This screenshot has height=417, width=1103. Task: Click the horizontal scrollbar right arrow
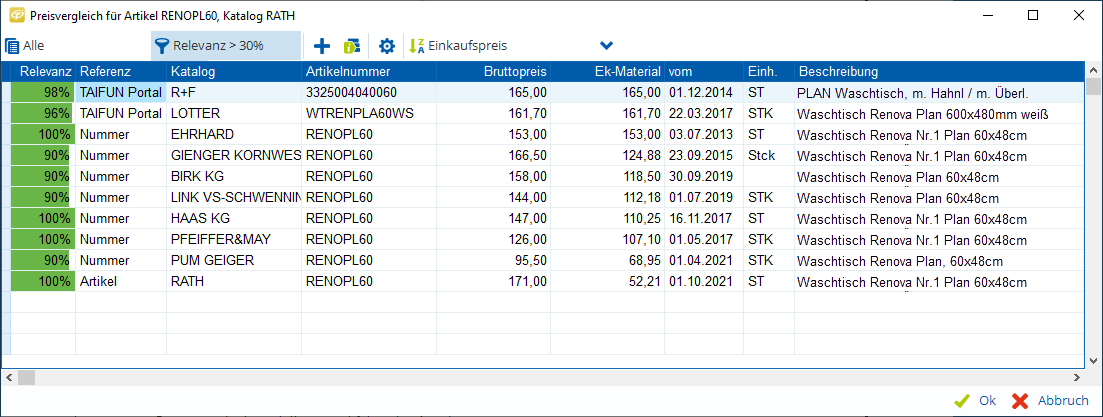coord(1078,377)
